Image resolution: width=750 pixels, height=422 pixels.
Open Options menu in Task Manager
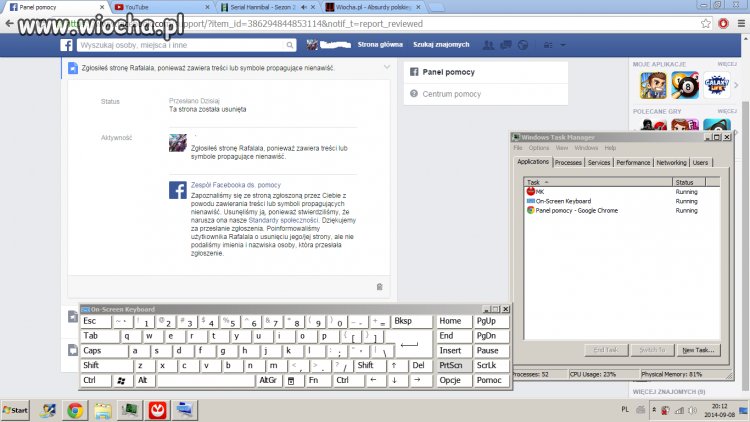pos(539,148)
